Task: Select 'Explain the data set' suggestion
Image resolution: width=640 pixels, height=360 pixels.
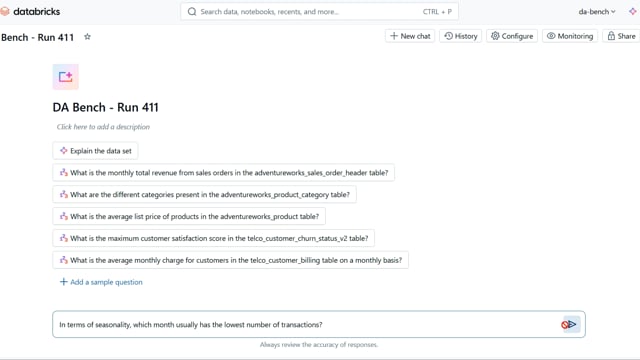Action: (x=95, y=151)
